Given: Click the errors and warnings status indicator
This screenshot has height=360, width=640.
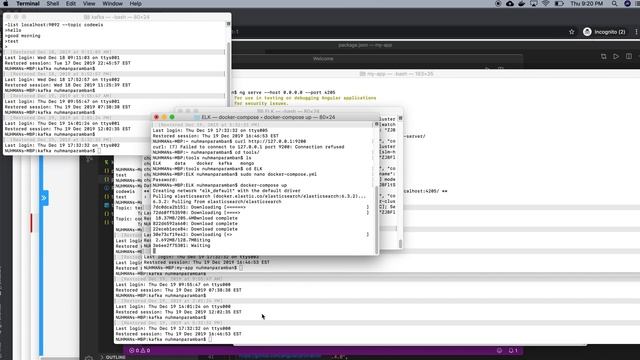Looking at the screenshot, I should [x=140, y=350].
